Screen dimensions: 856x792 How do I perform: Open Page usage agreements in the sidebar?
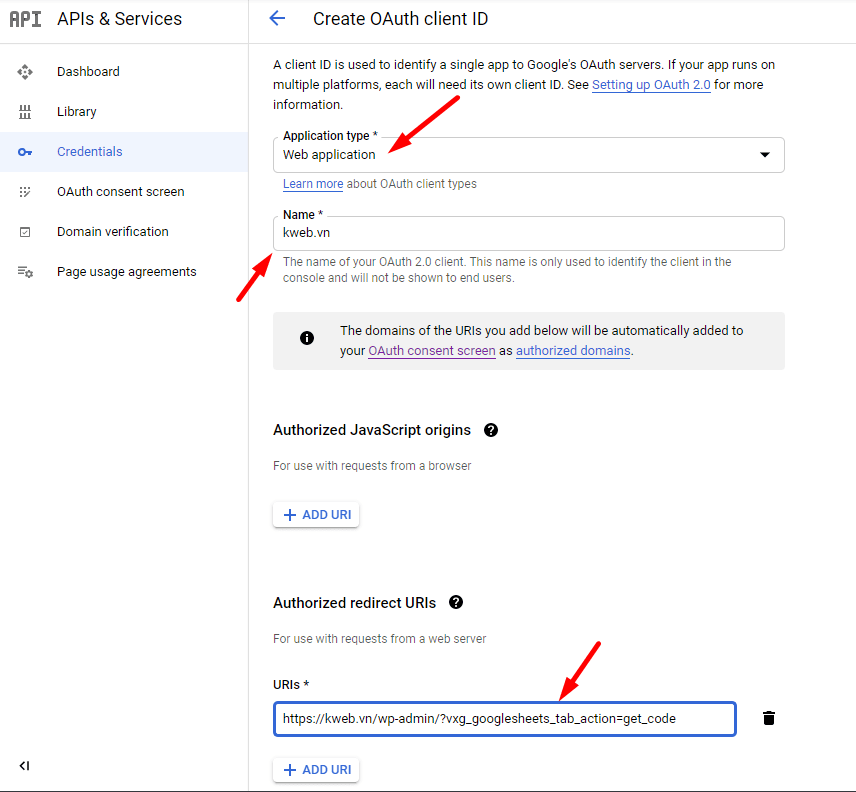tap(124, 272)
